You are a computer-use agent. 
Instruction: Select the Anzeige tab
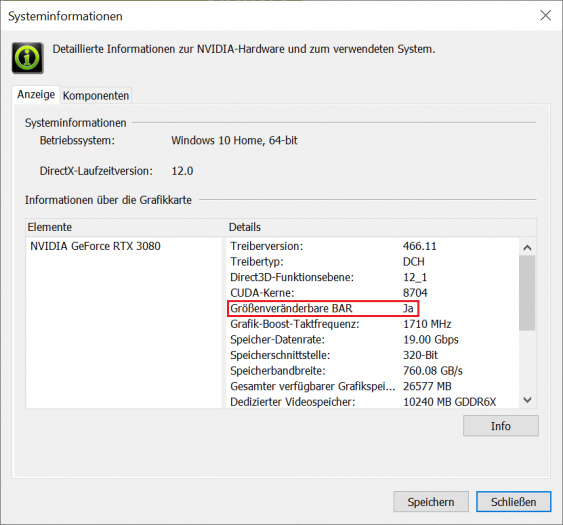[x=36, y=94]
